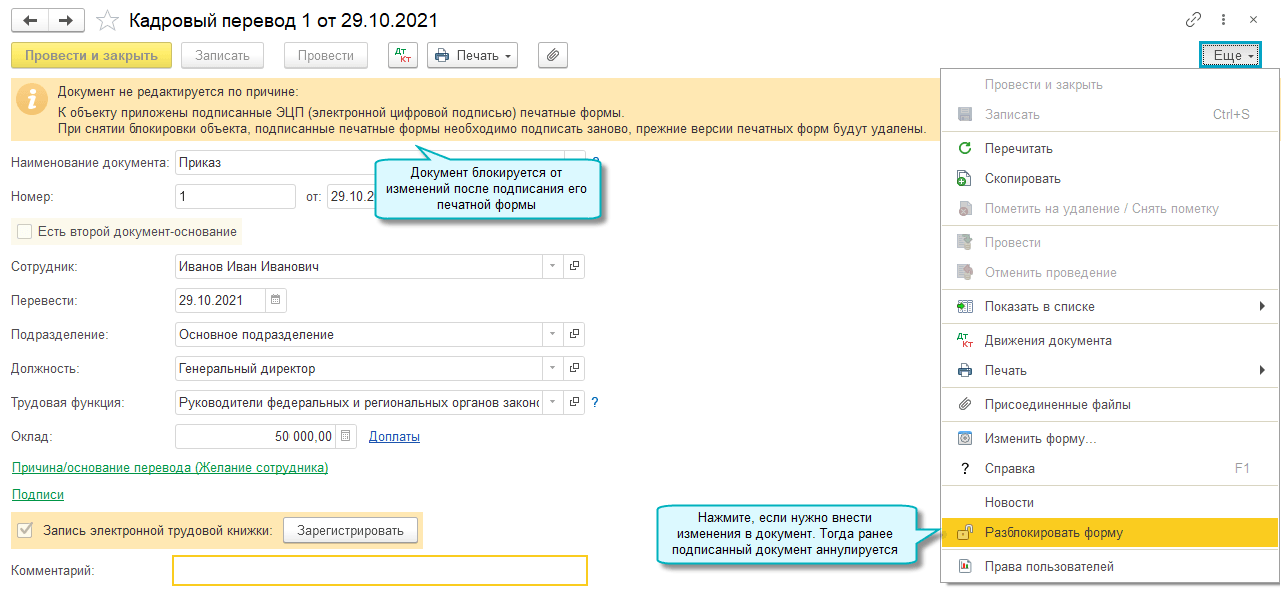
Task: Expand the Подразделение dropdown list
Action: click(x=553, y=335)
